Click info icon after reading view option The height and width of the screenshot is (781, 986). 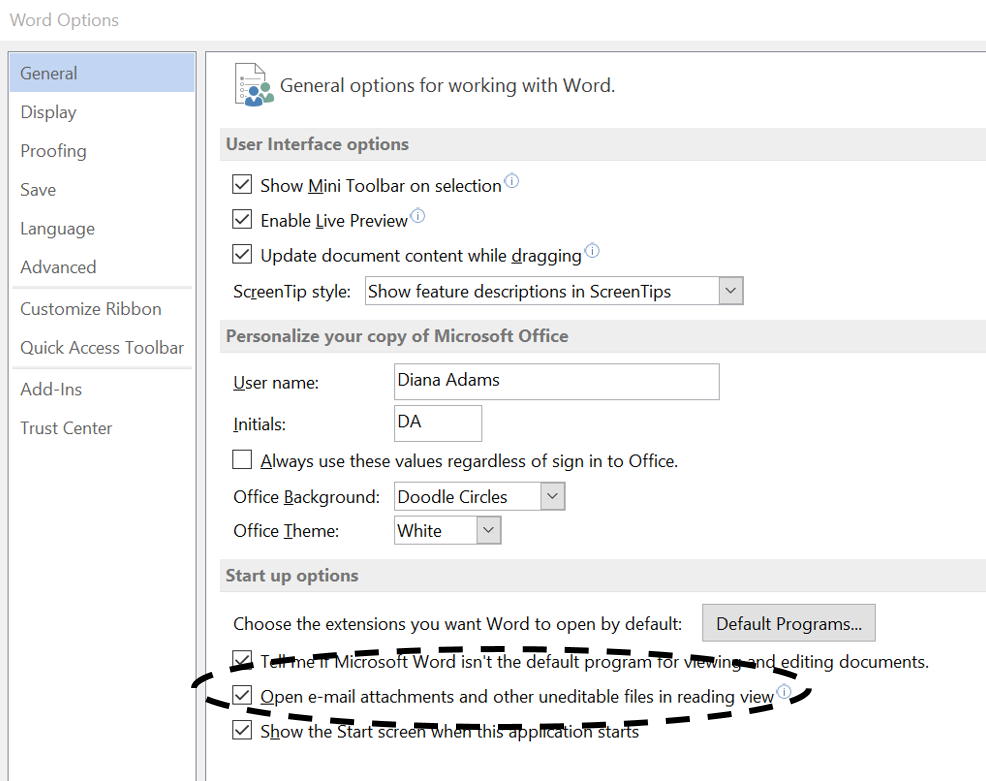pyautogui.click(x=784, y=692)
